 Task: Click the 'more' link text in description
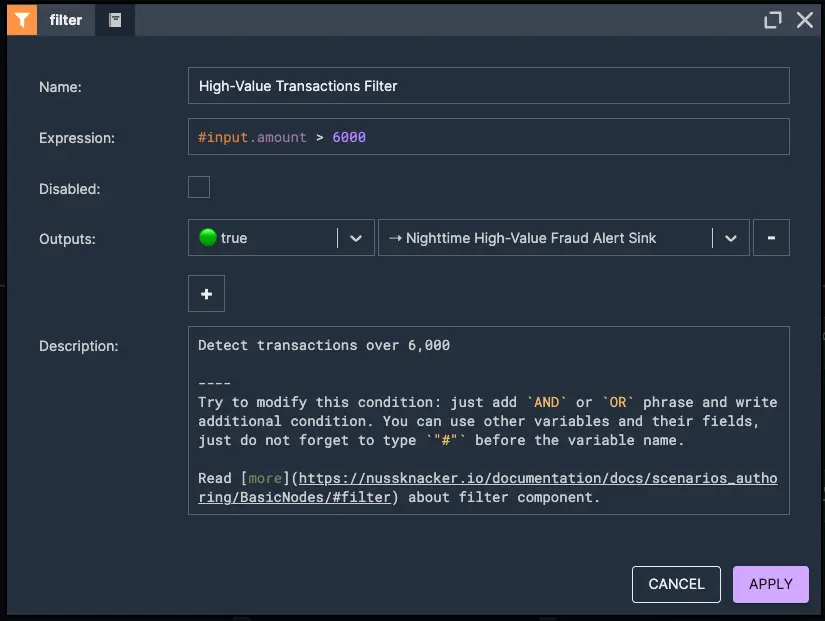[265, 478]
